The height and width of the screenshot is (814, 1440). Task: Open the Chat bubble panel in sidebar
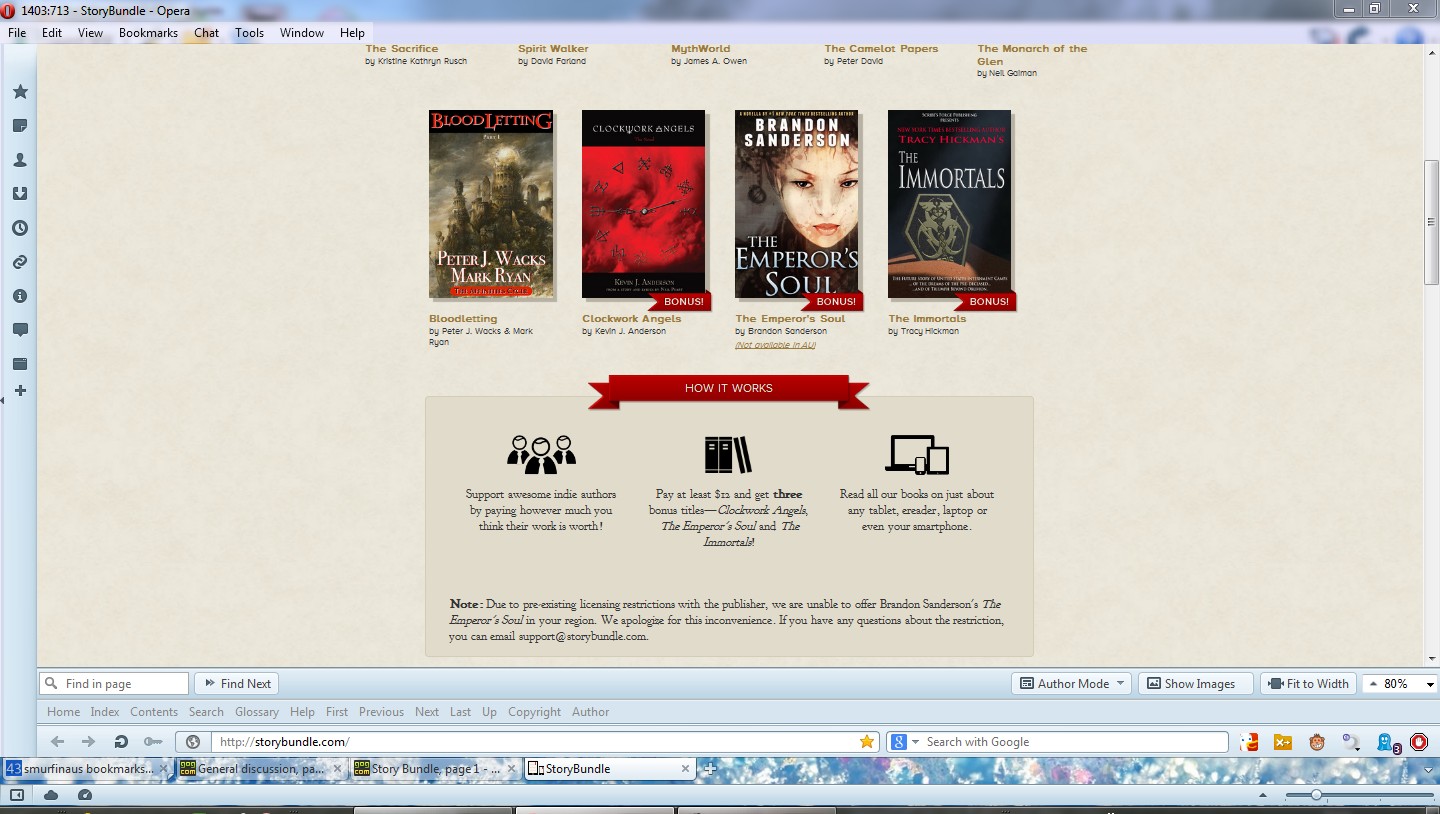(x=19, y=330)
